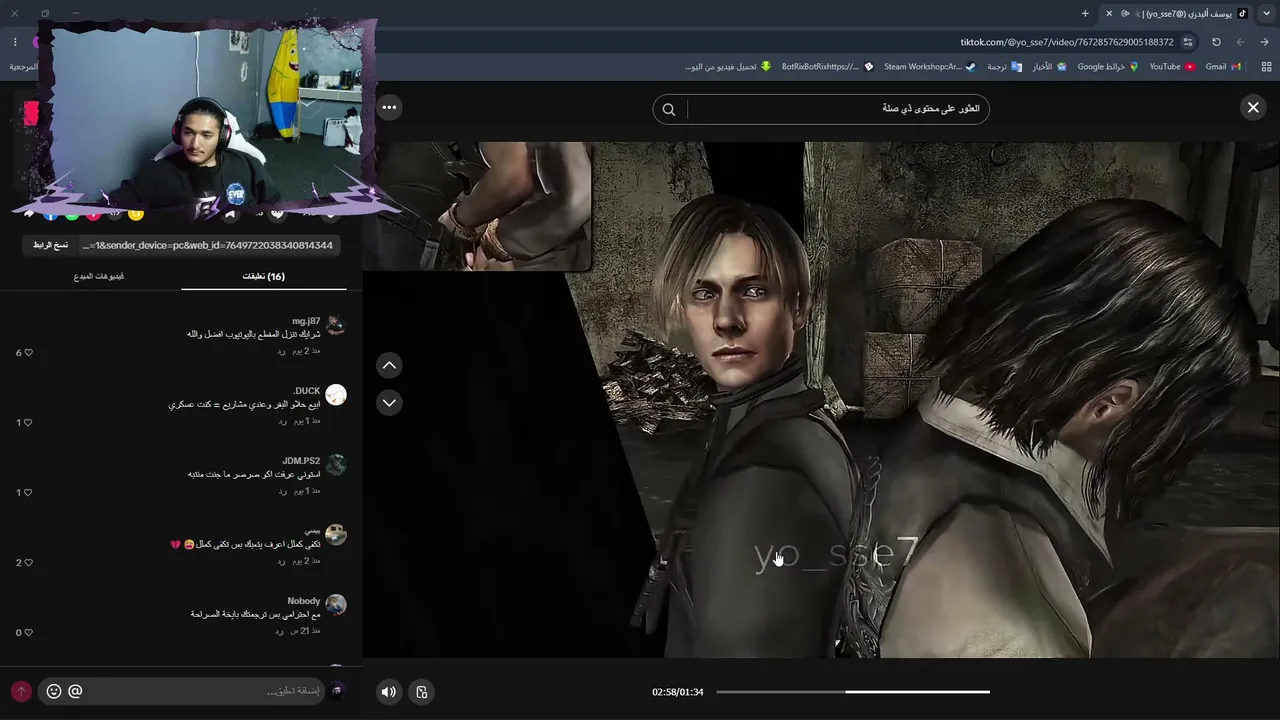Open the Google Maps bookmark
This screenshot has width=1280, height=720.
pos(1108,67)
